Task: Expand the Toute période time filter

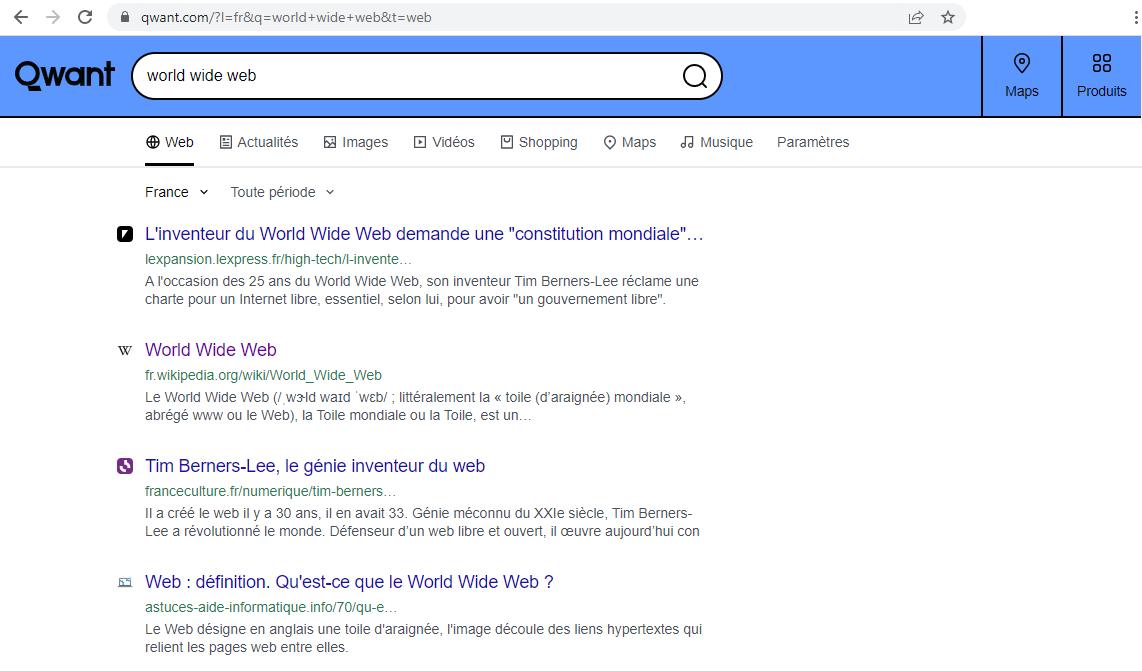Action: click(x=282, y=192)
